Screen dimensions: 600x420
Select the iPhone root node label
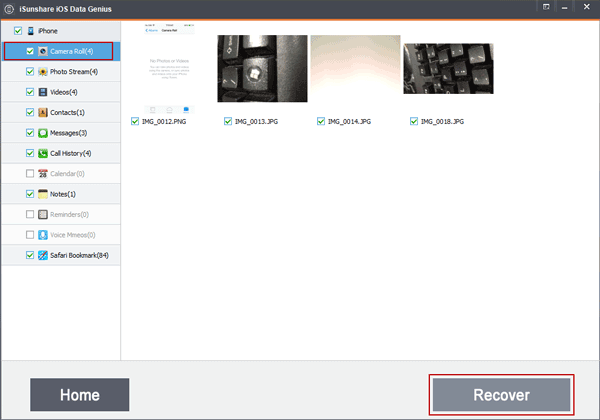coord(48,31)
